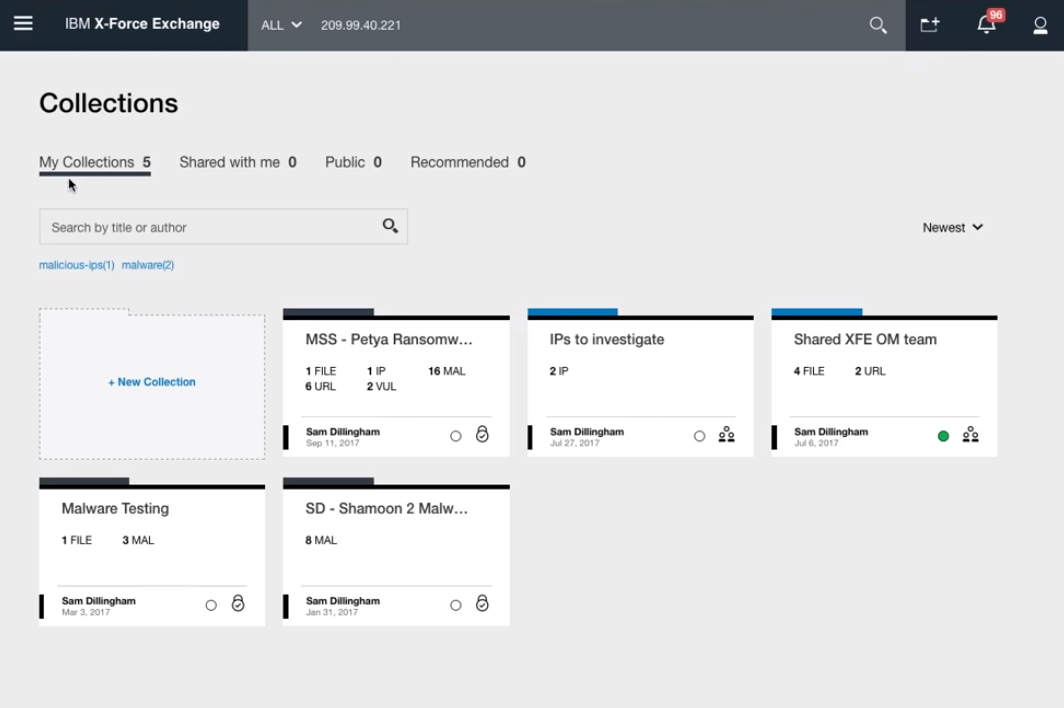Click the add collection folder icon
The image size is (1064, 708).
pos(930,25)
